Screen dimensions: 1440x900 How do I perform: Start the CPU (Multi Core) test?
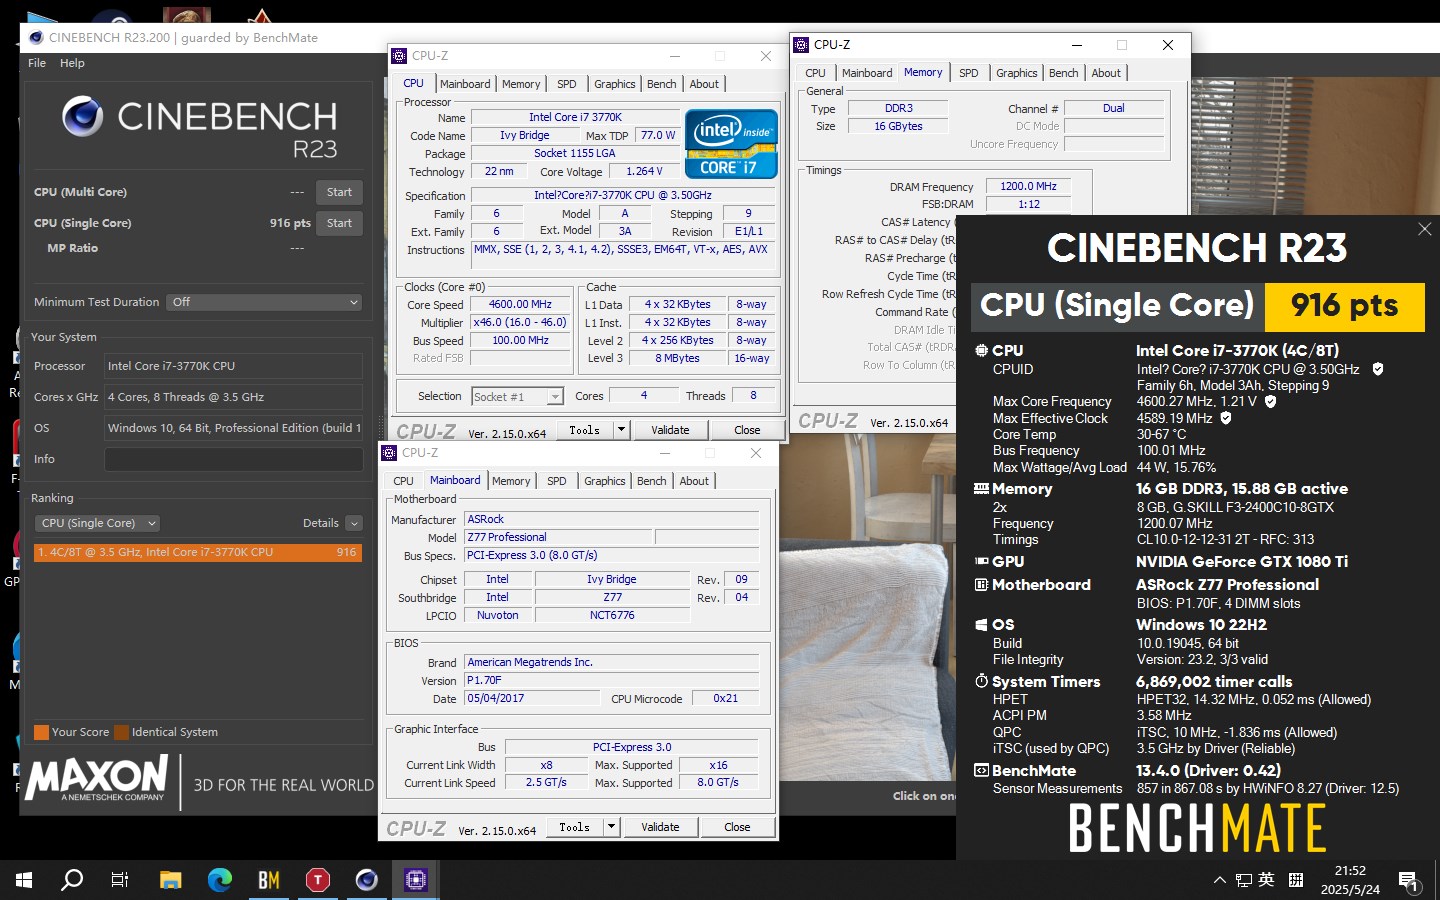[x=339, y=192]
